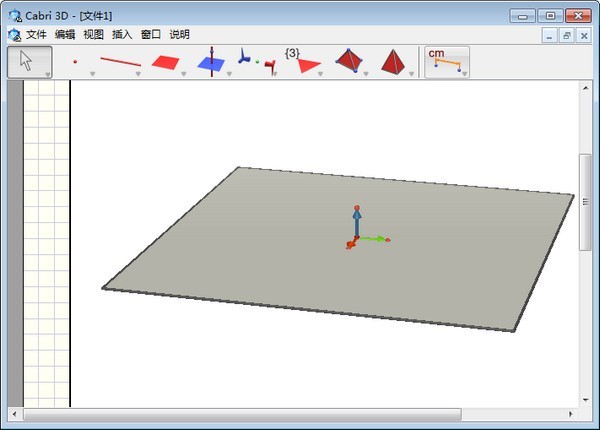Select the Polyhedron tool

(x=349, y=61)
